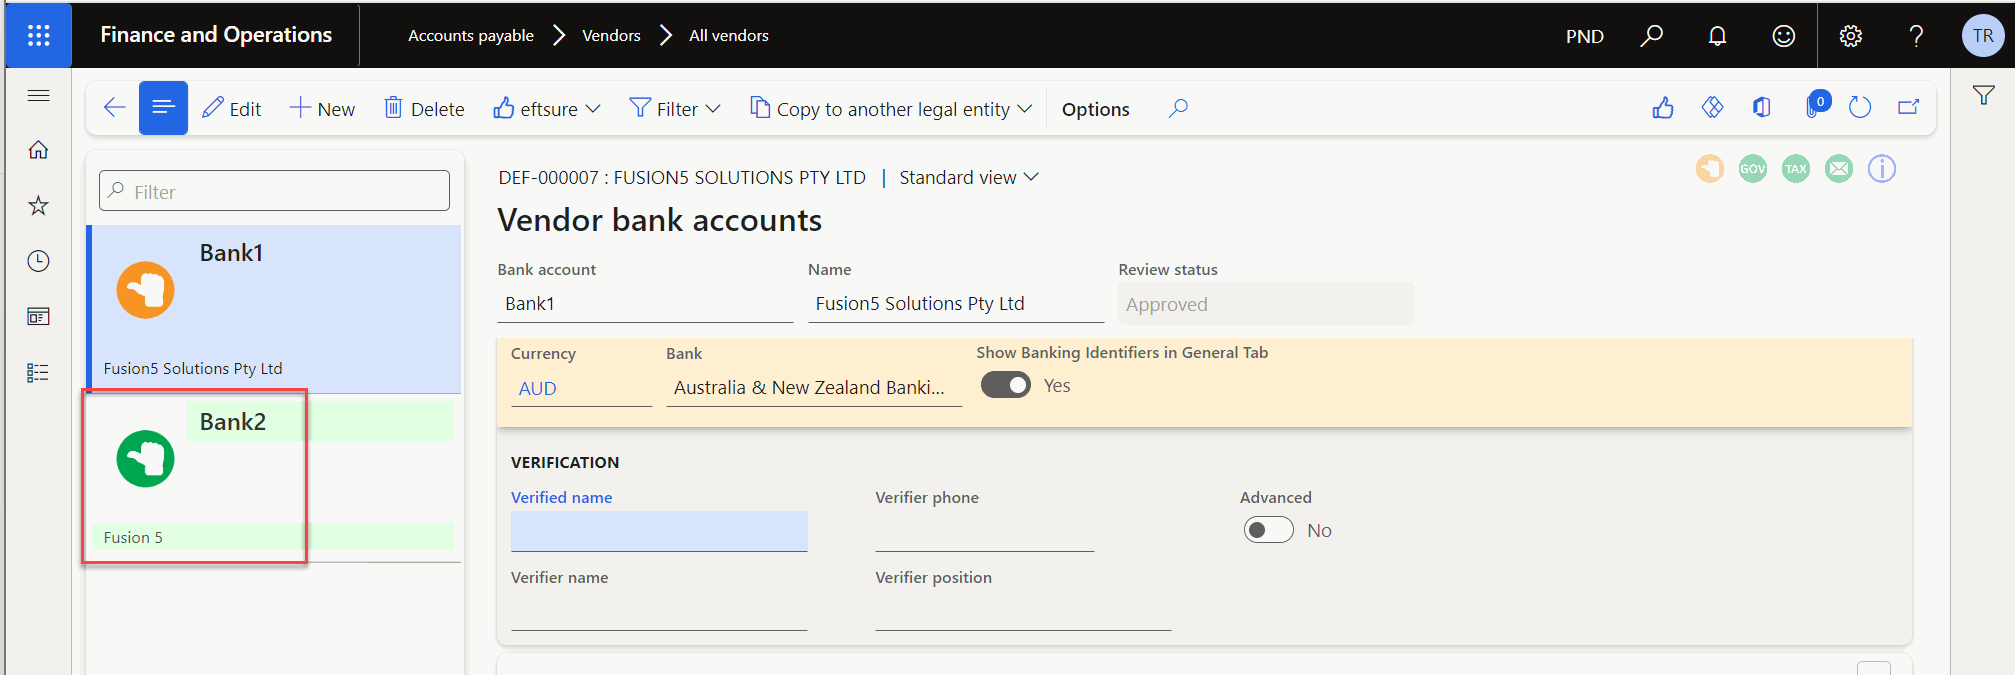This screenshot has height=675, width=2015.
Task: Toggle the list view button in action pane
Action: pos(163,108)
